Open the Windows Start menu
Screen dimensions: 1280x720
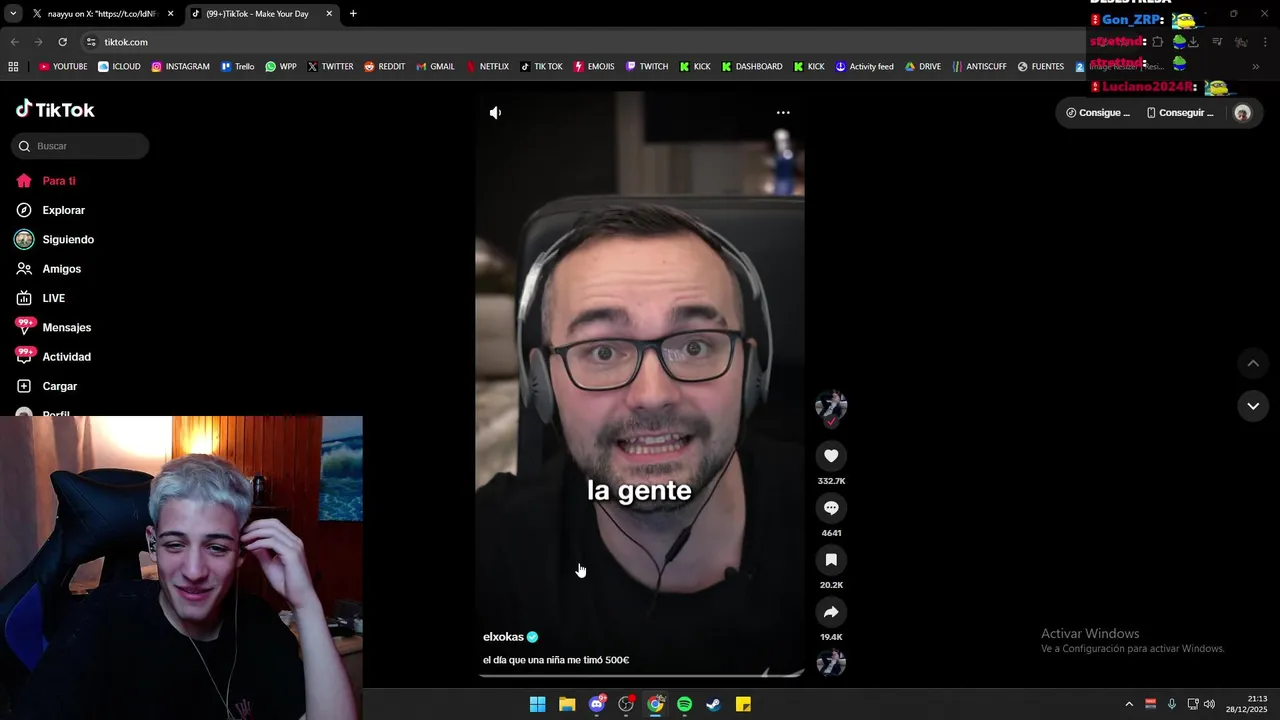point(537,704)
